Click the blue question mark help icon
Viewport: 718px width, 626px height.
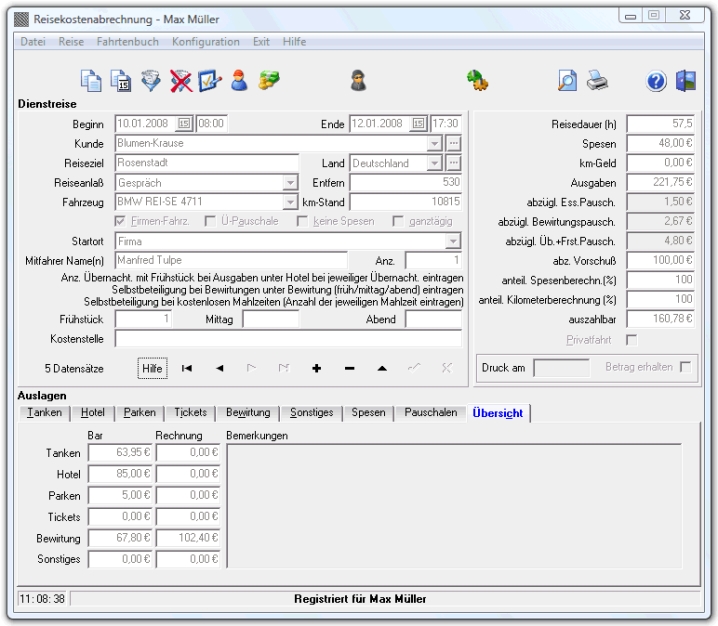(x=657, y=82)
